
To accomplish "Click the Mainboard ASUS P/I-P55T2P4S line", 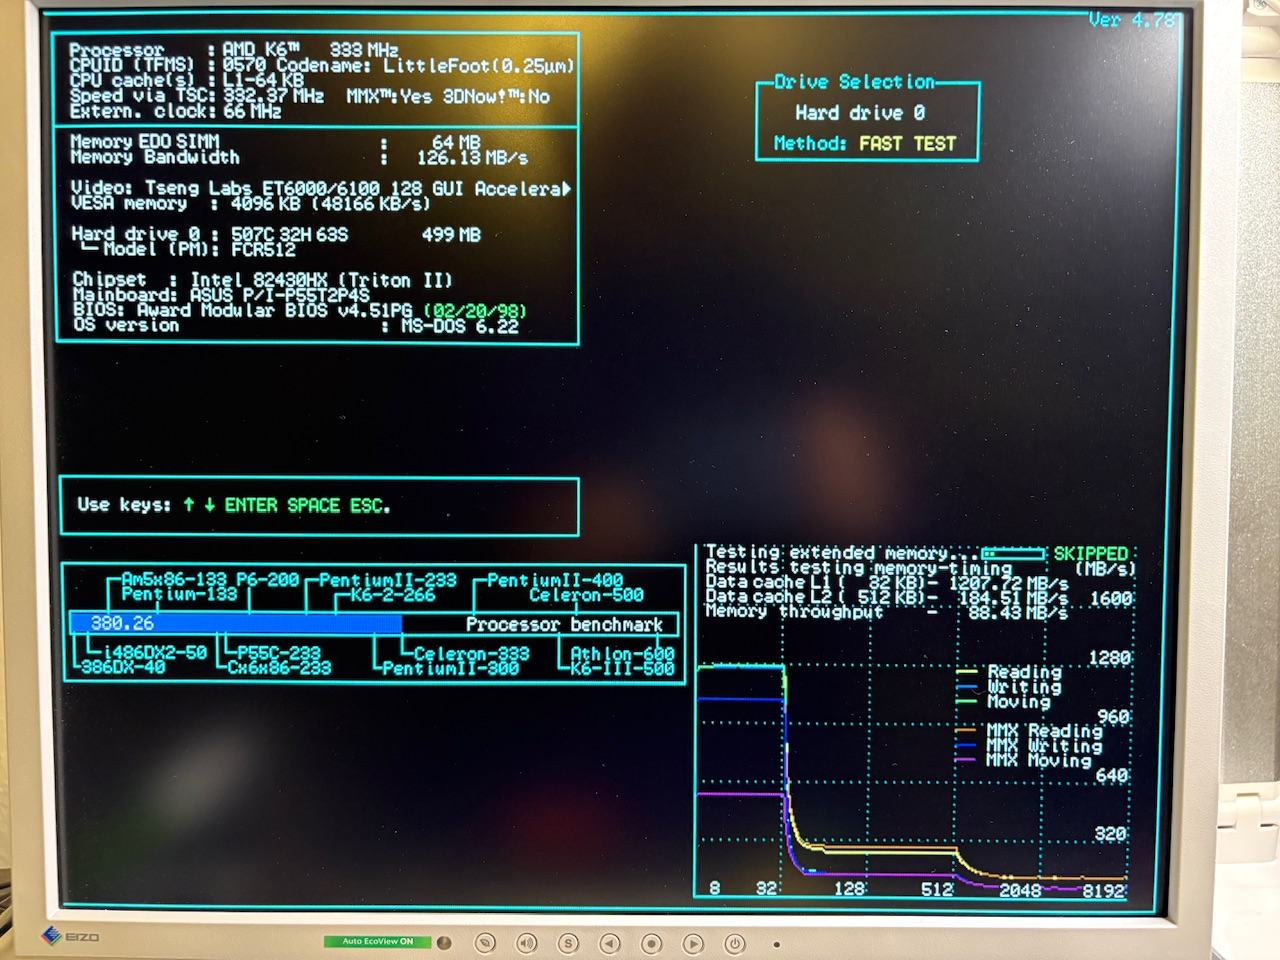I will coord(221,295).
